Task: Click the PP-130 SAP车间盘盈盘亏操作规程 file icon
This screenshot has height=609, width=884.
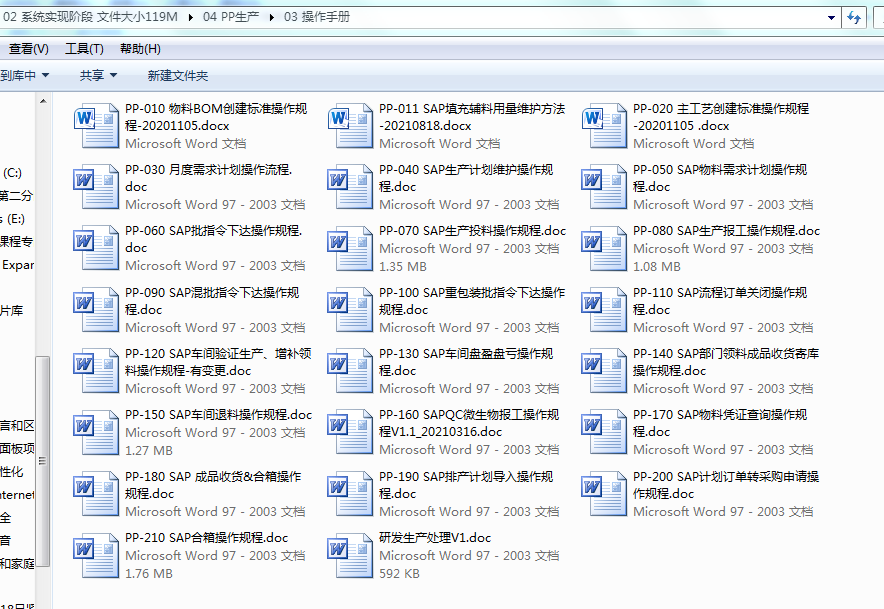Action: click(x=350, y=371)
